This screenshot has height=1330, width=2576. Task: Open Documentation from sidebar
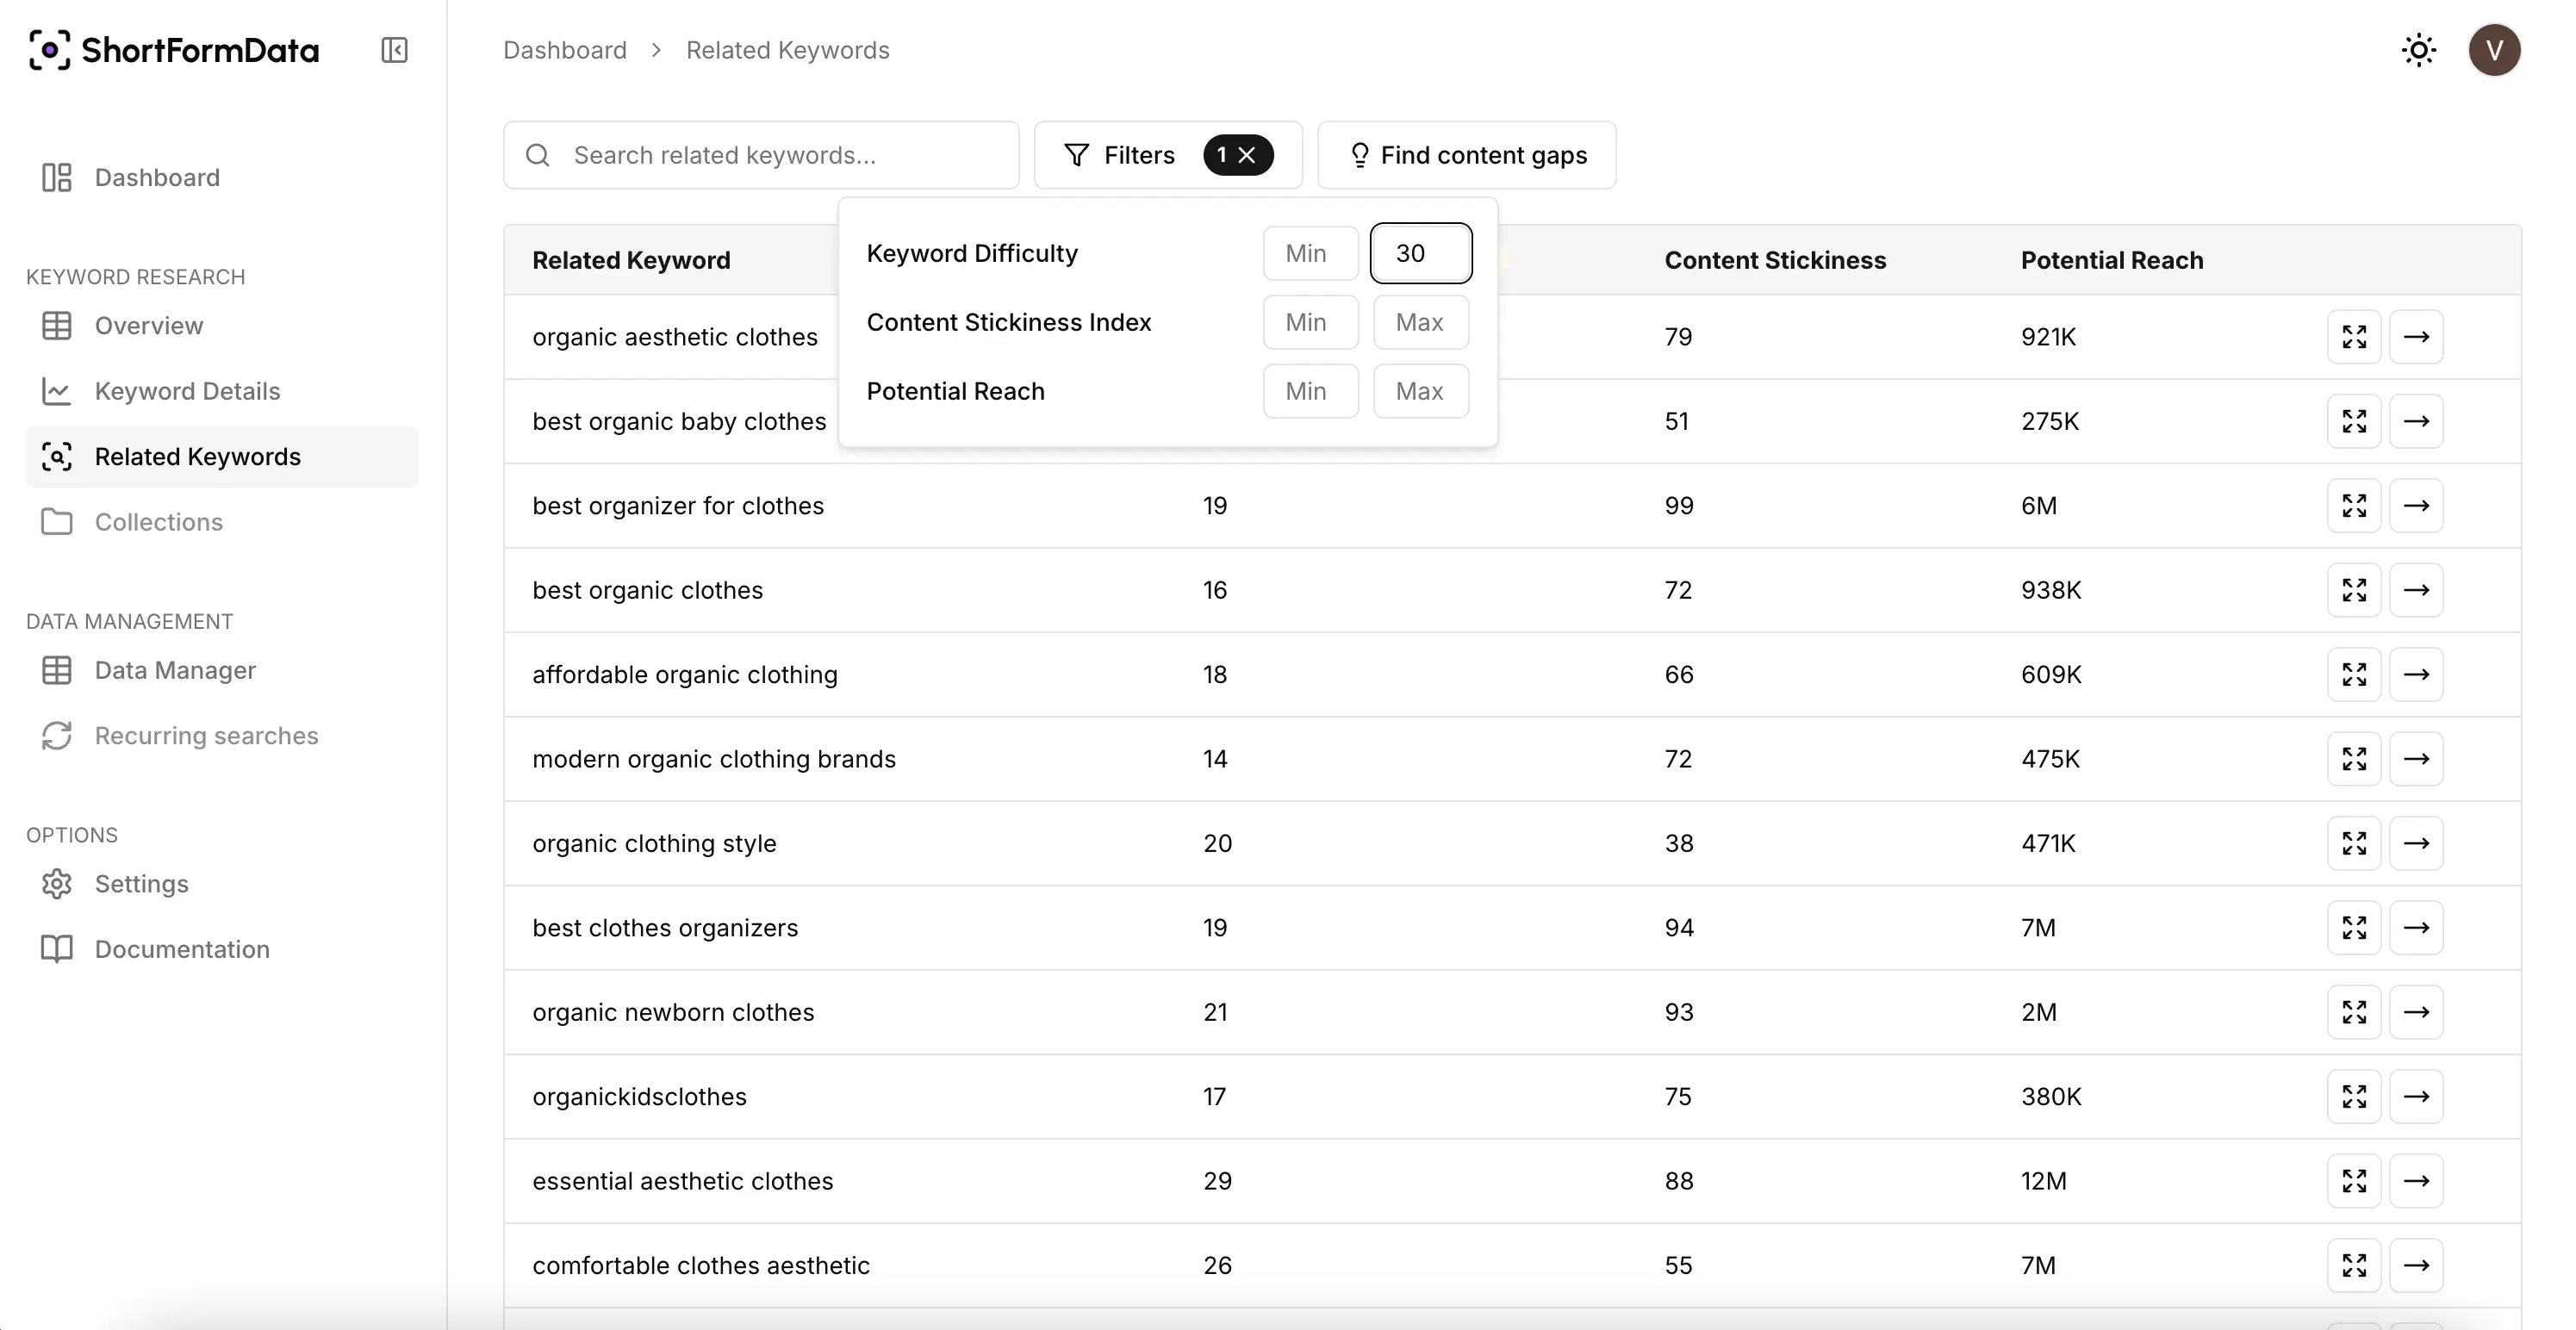tap(222, 949)
